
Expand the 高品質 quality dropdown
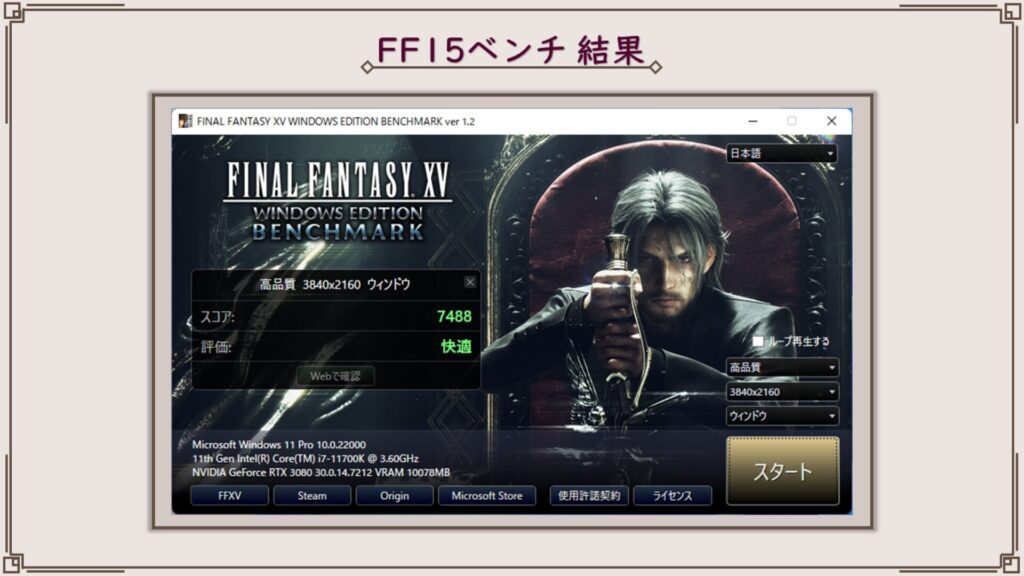[x=782, y=367]
